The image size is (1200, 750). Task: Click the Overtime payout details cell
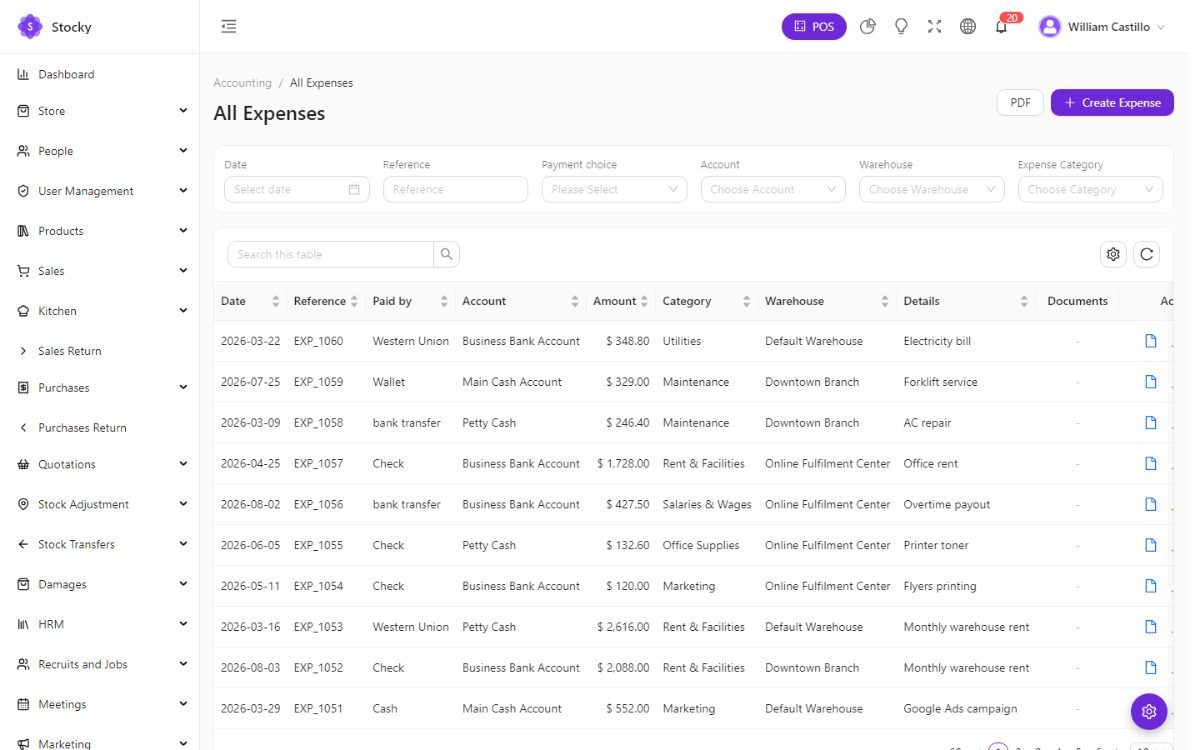pyautogui.click(x=947, y=504)
